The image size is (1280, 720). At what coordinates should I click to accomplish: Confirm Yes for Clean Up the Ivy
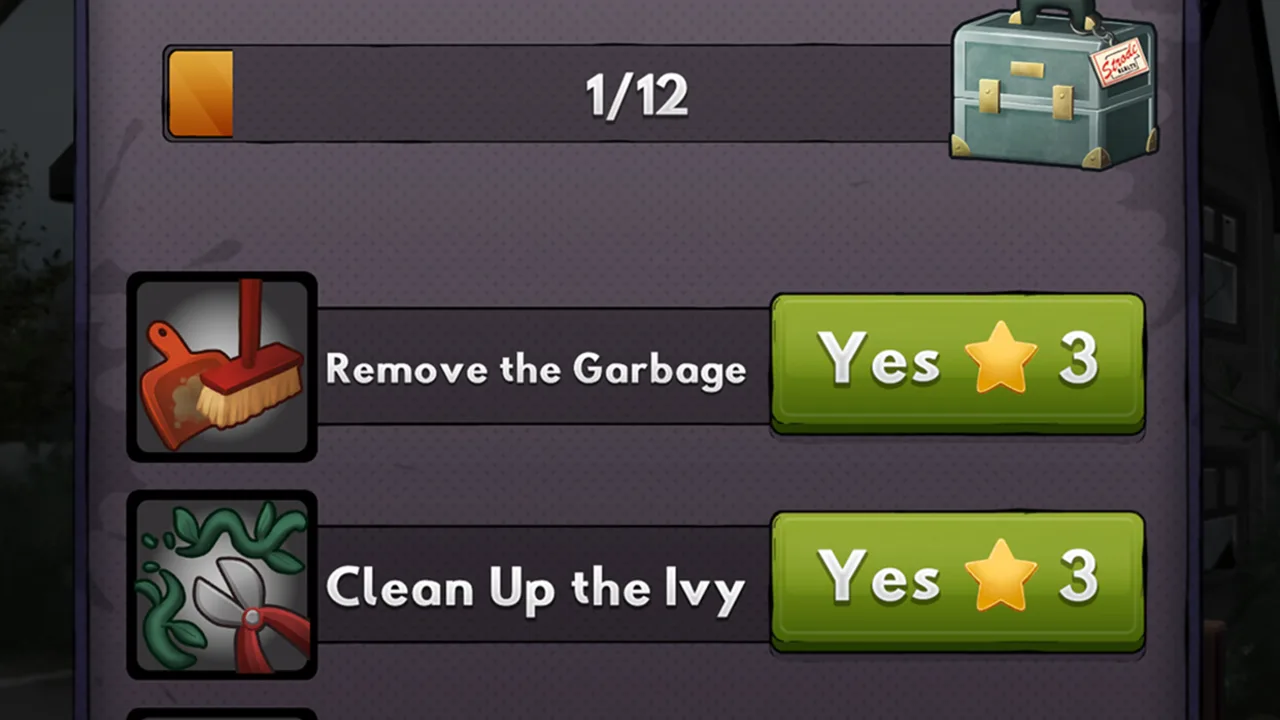click(957, 582)
